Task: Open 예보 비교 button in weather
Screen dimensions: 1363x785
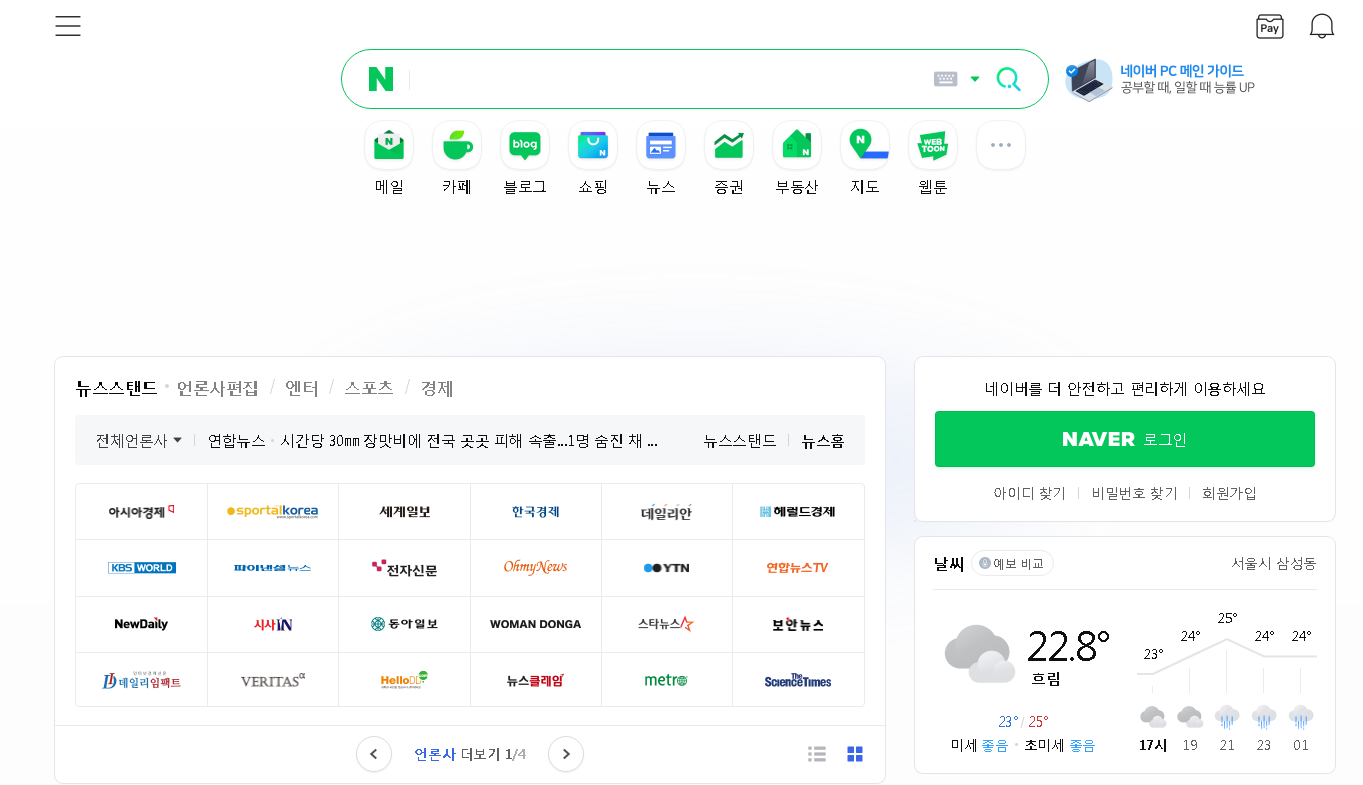Action: (x=1012, y=564)
